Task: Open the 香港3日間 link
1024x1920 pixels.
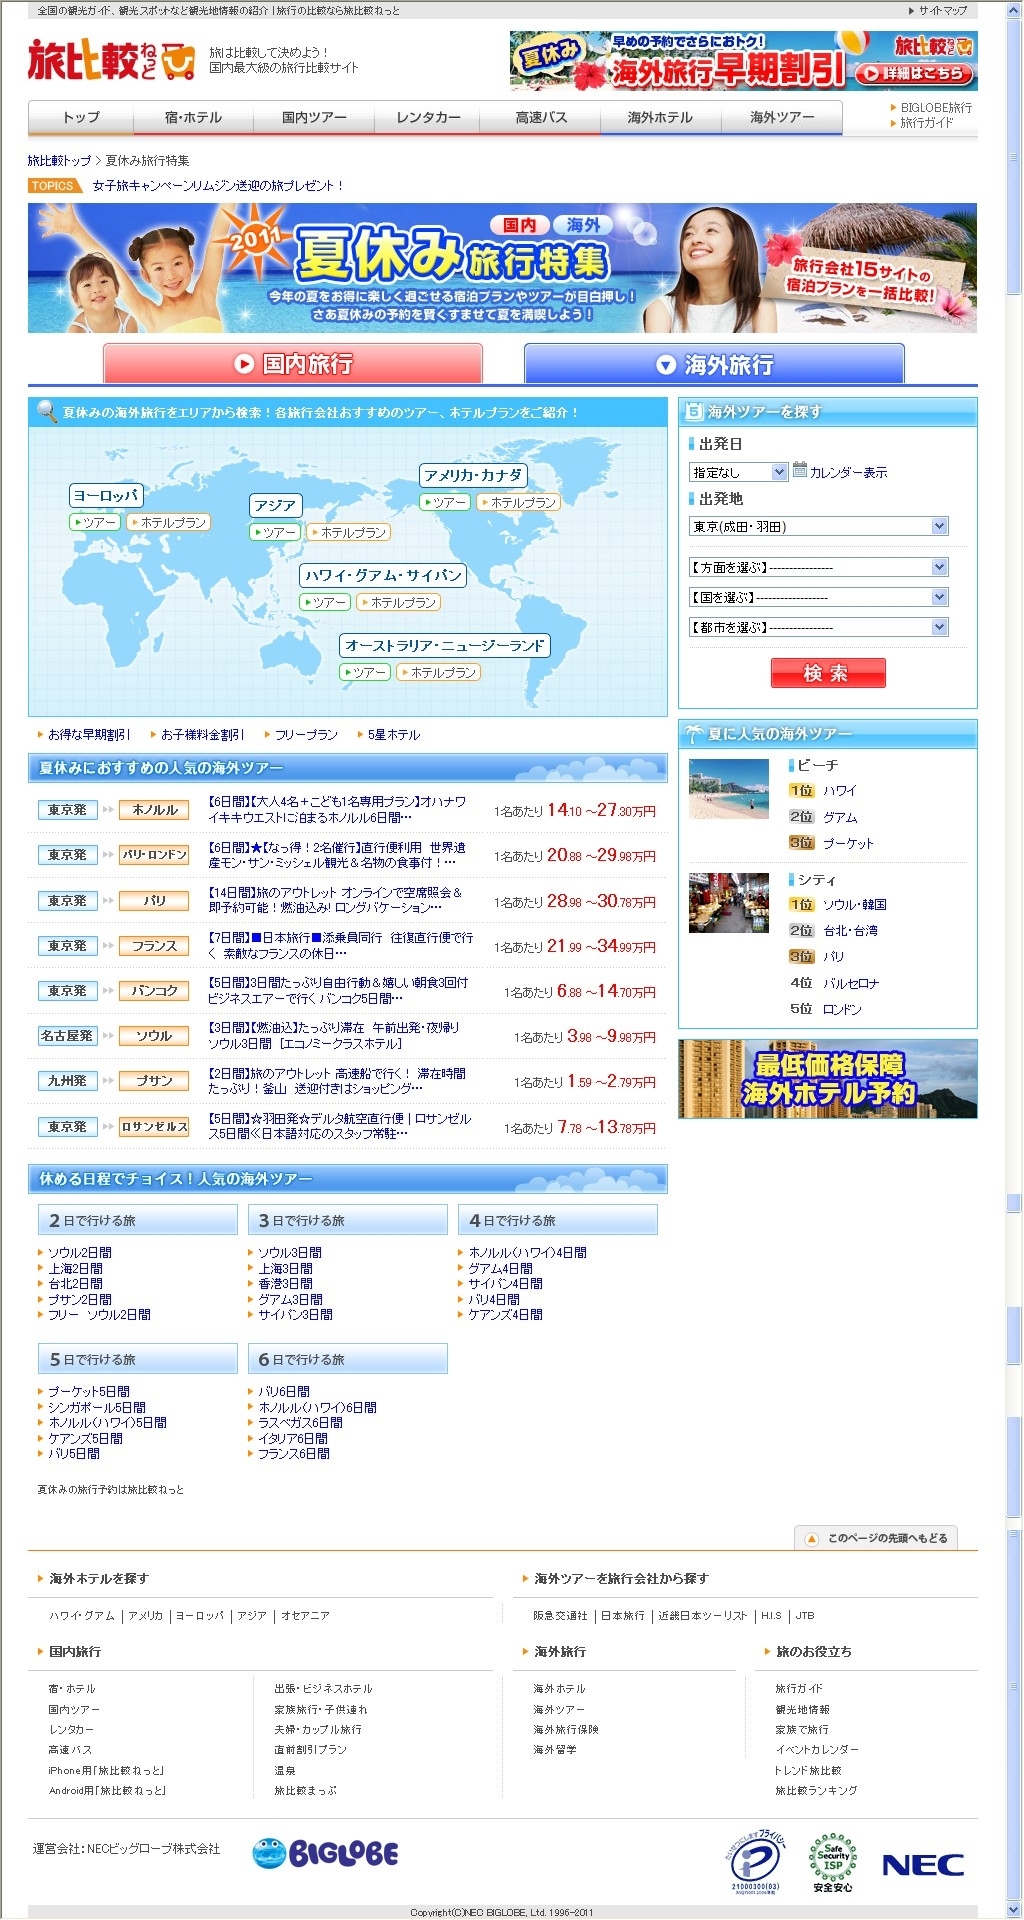Action: [285, 1283]
